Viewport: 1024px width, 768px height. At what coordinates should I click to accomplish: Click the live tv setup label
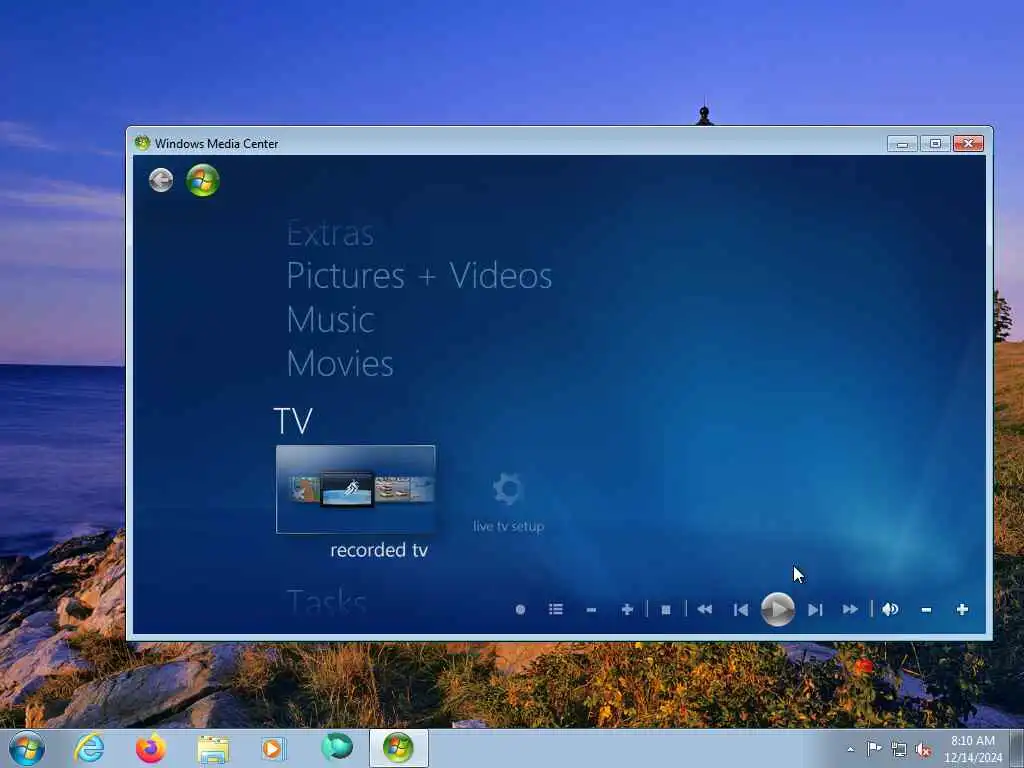[509, 526]
